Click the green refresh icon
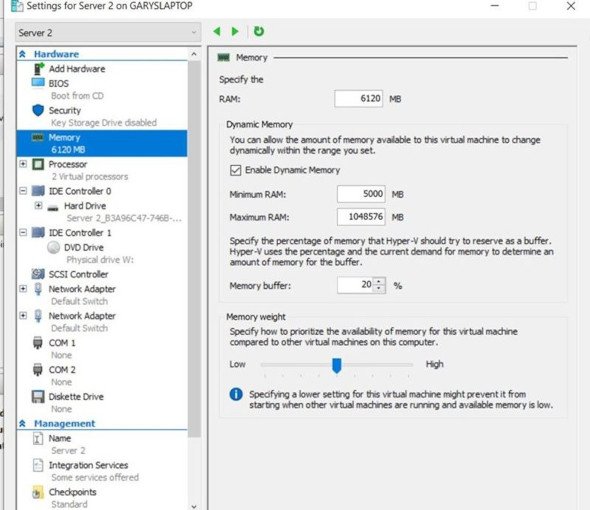This screenshot has height=510, width=590. tap(259, 31)
